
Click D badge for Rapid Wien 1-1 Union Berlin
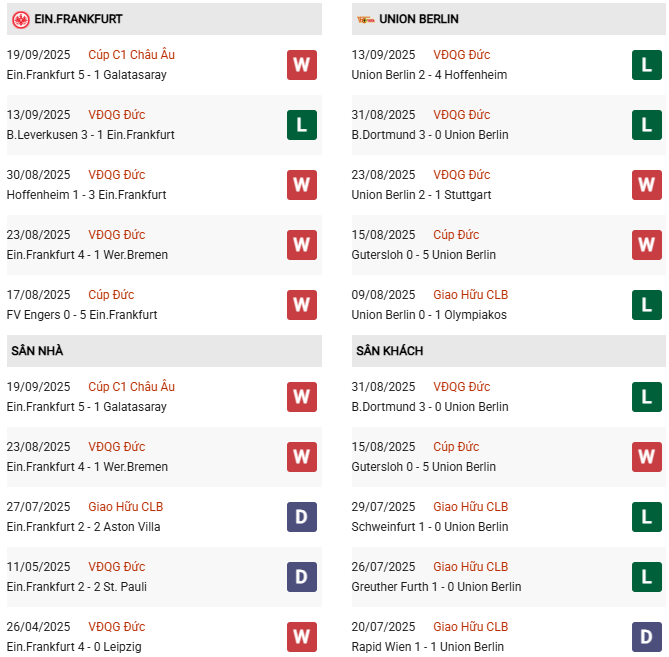tap(647, 636)
